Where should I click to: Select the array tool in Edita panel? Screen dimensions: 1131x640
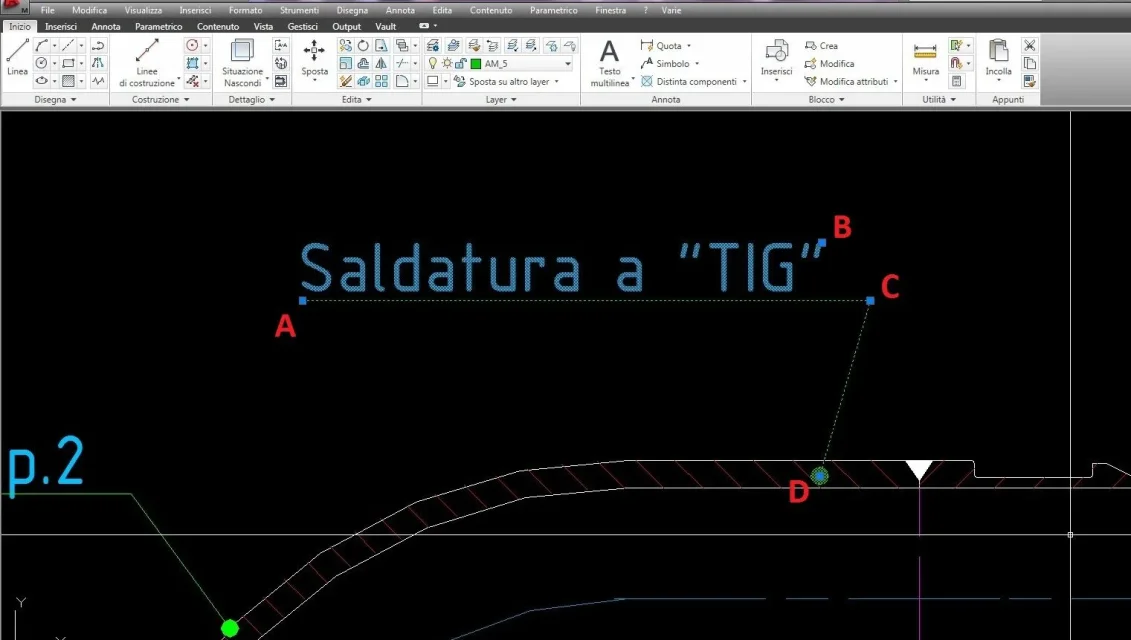[x=381, y=81]
